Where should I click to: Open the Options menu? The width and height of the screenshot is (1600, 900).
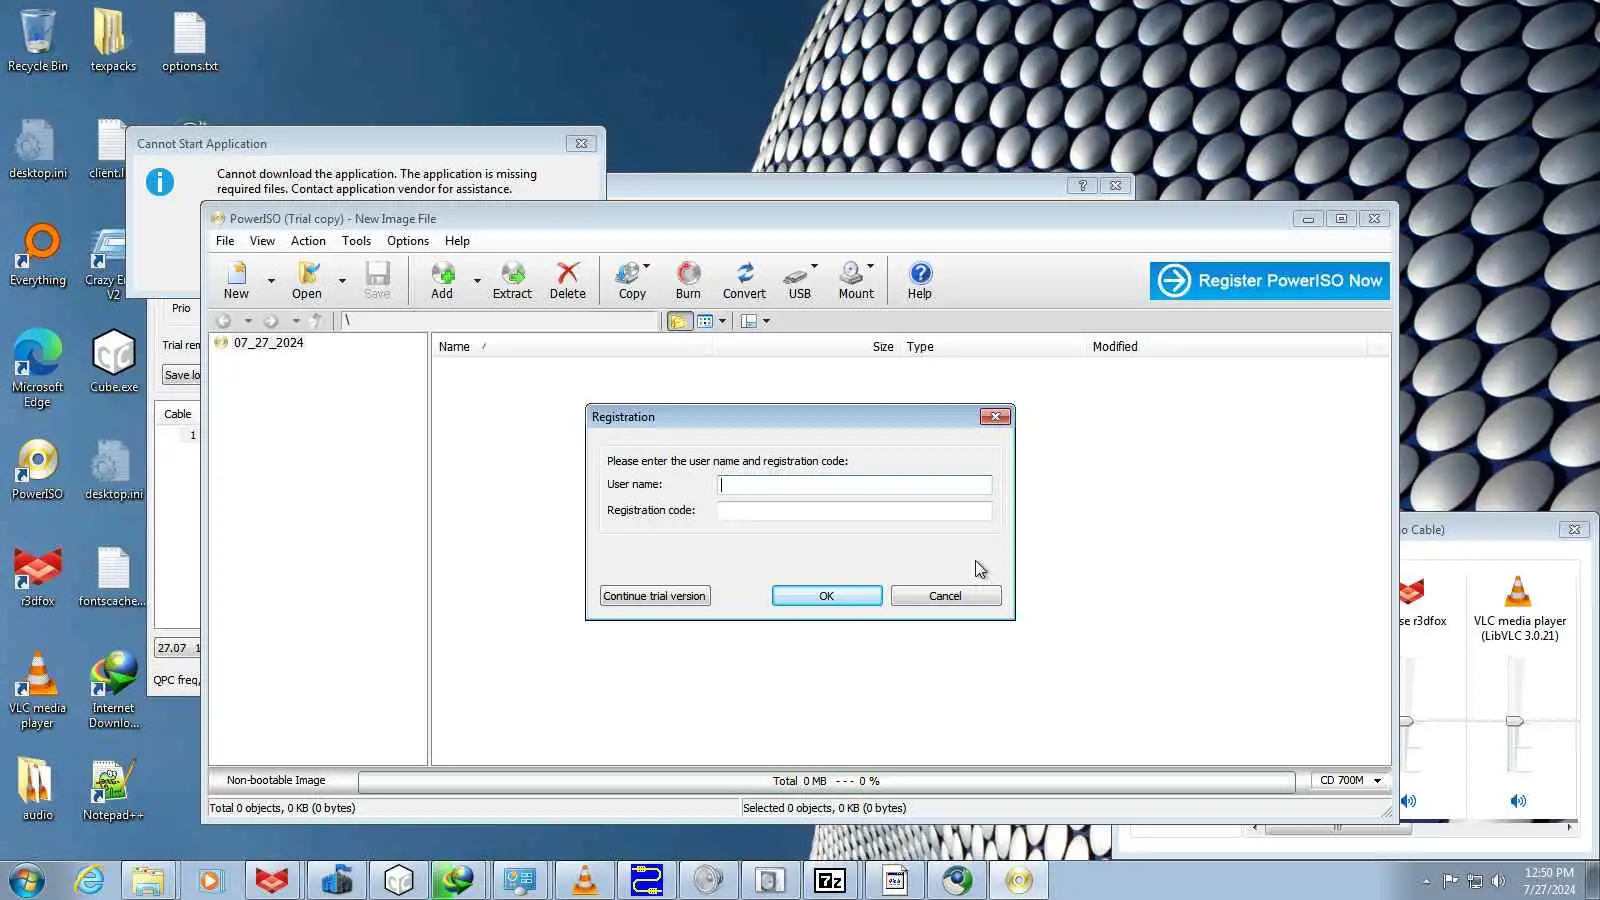408,241
